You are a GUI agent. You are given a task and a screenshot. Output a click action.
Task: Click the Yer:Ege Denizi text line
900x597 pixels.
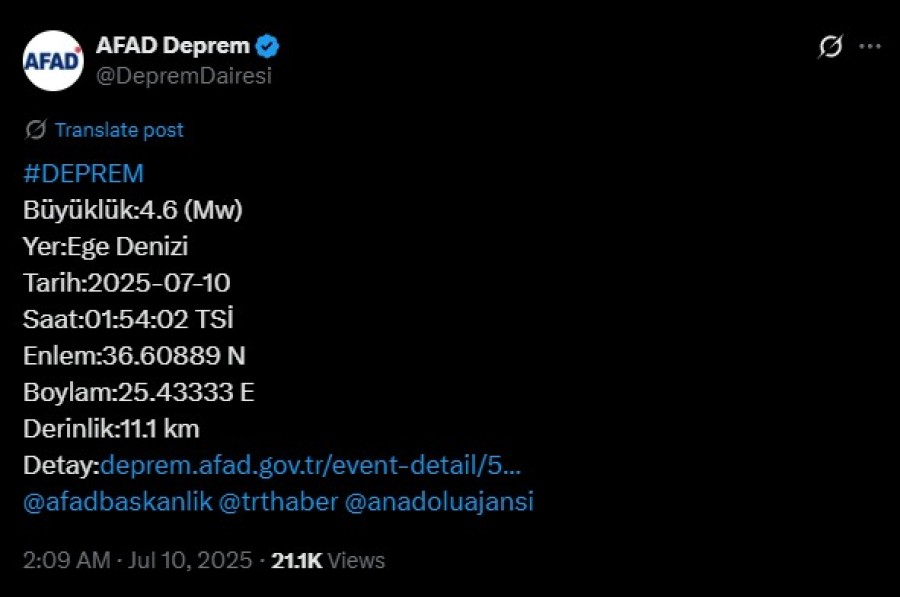click(106, 246)
